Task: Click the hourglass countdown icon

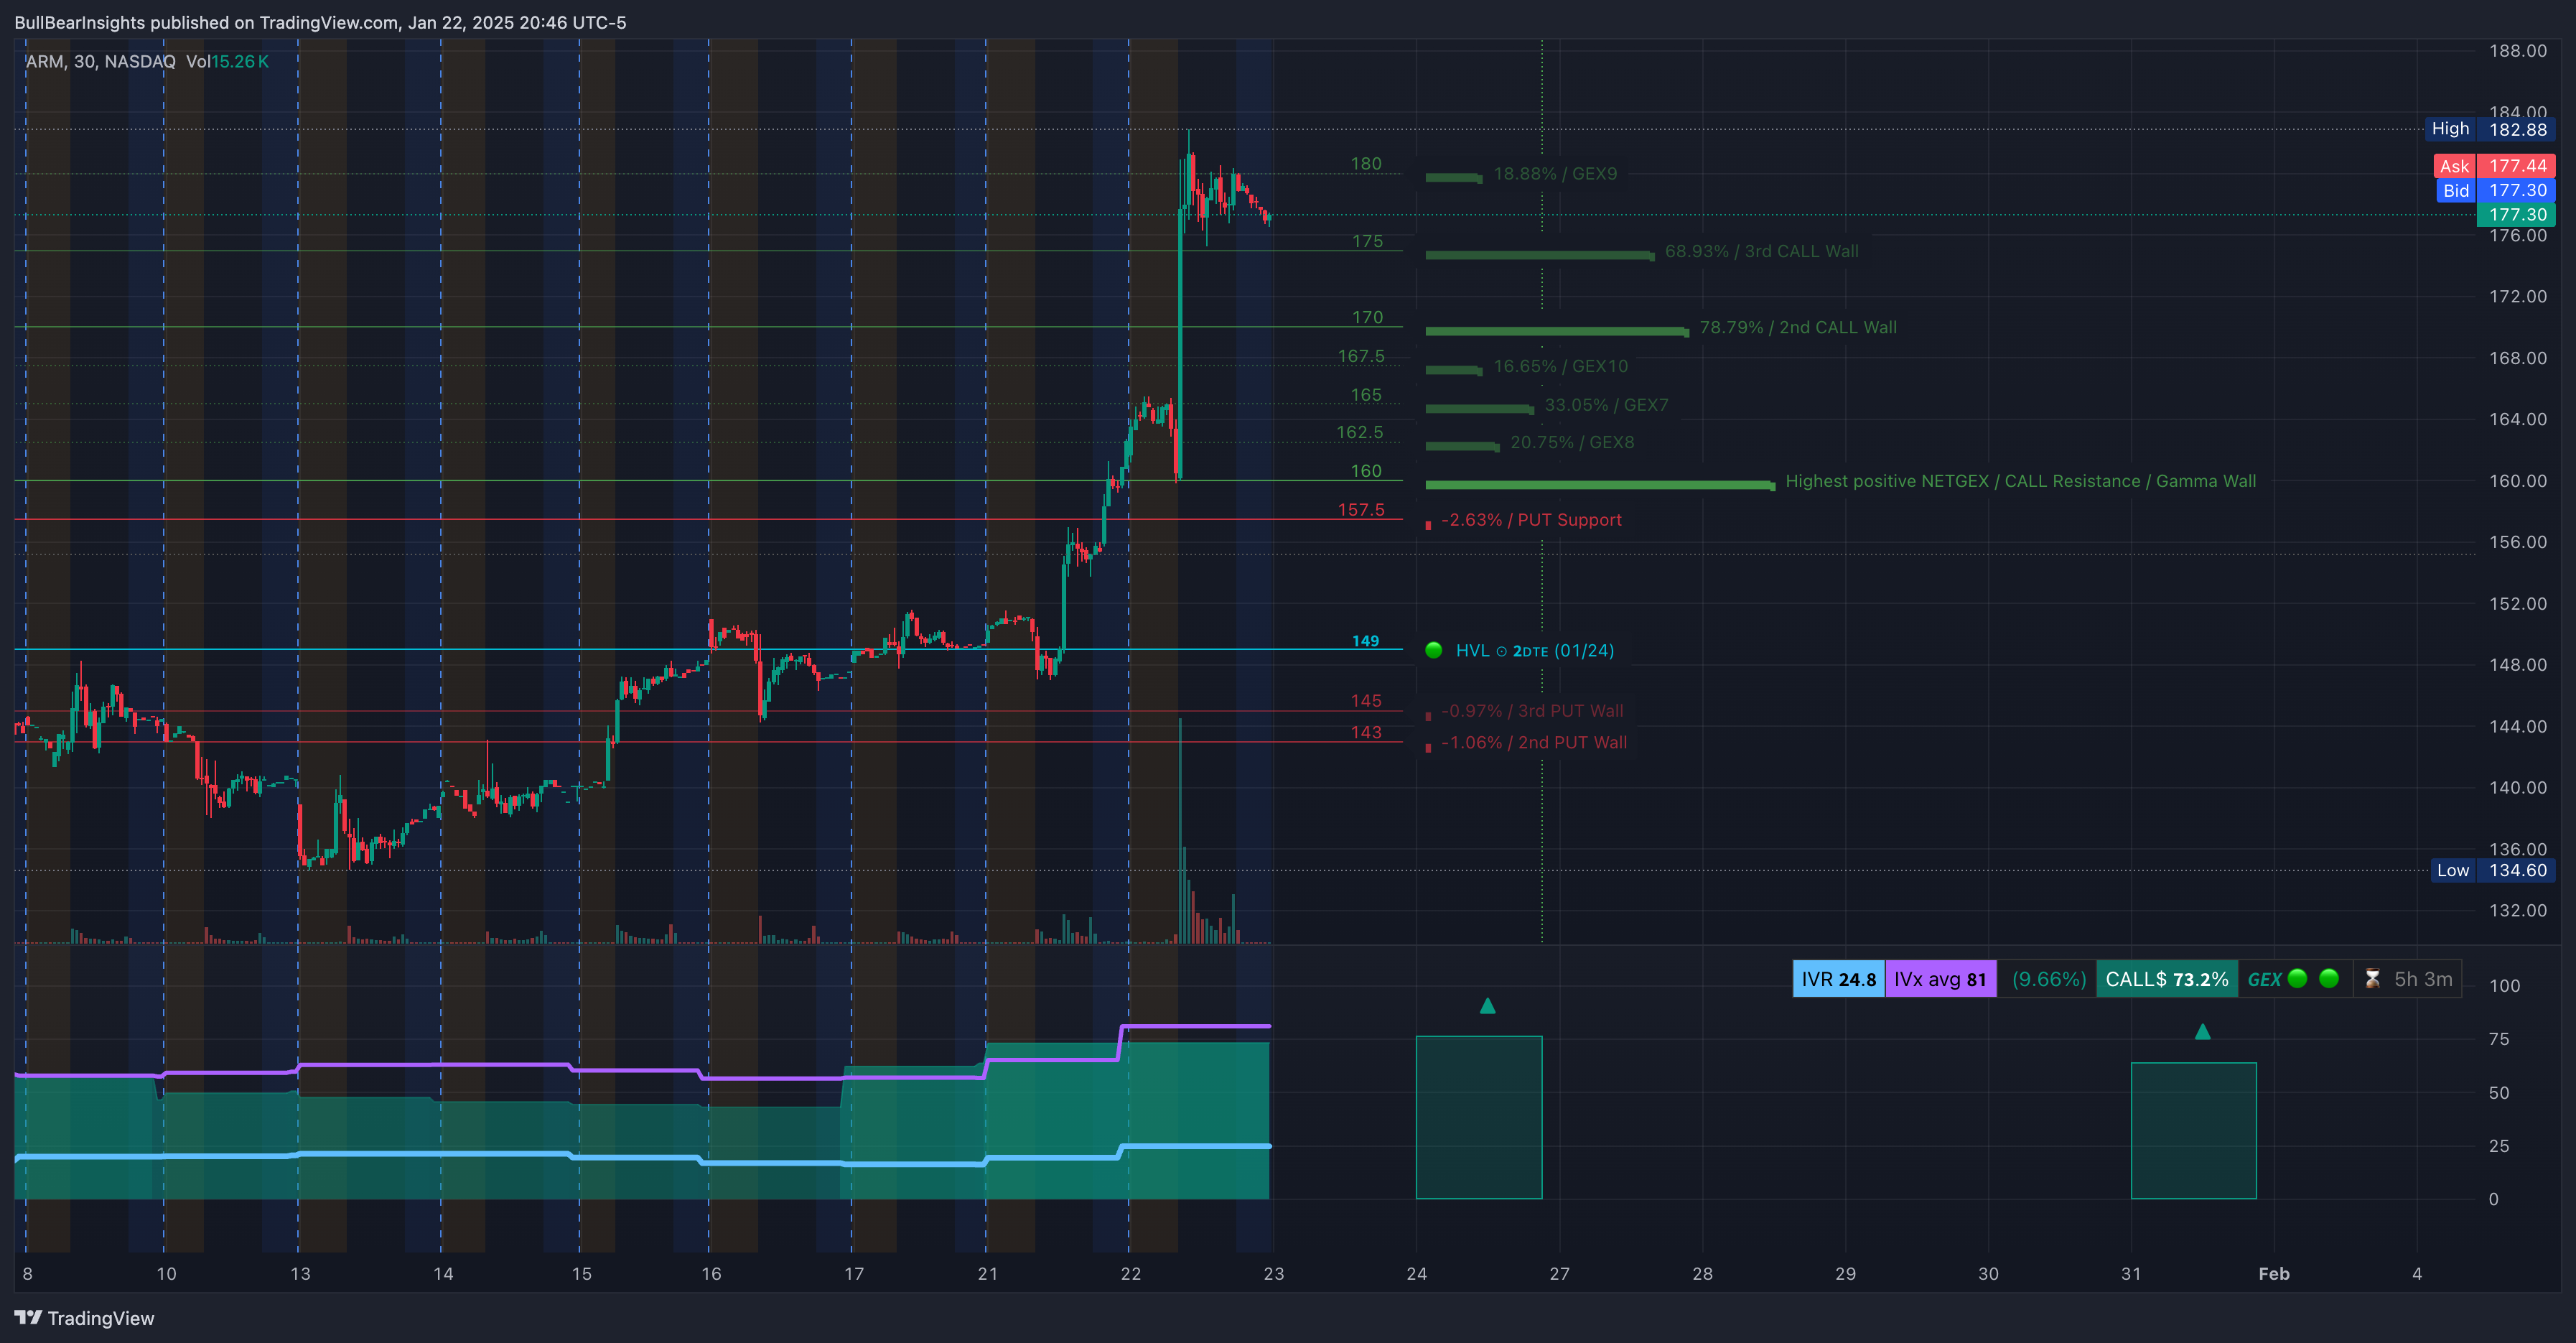Action: point(2372,979)
